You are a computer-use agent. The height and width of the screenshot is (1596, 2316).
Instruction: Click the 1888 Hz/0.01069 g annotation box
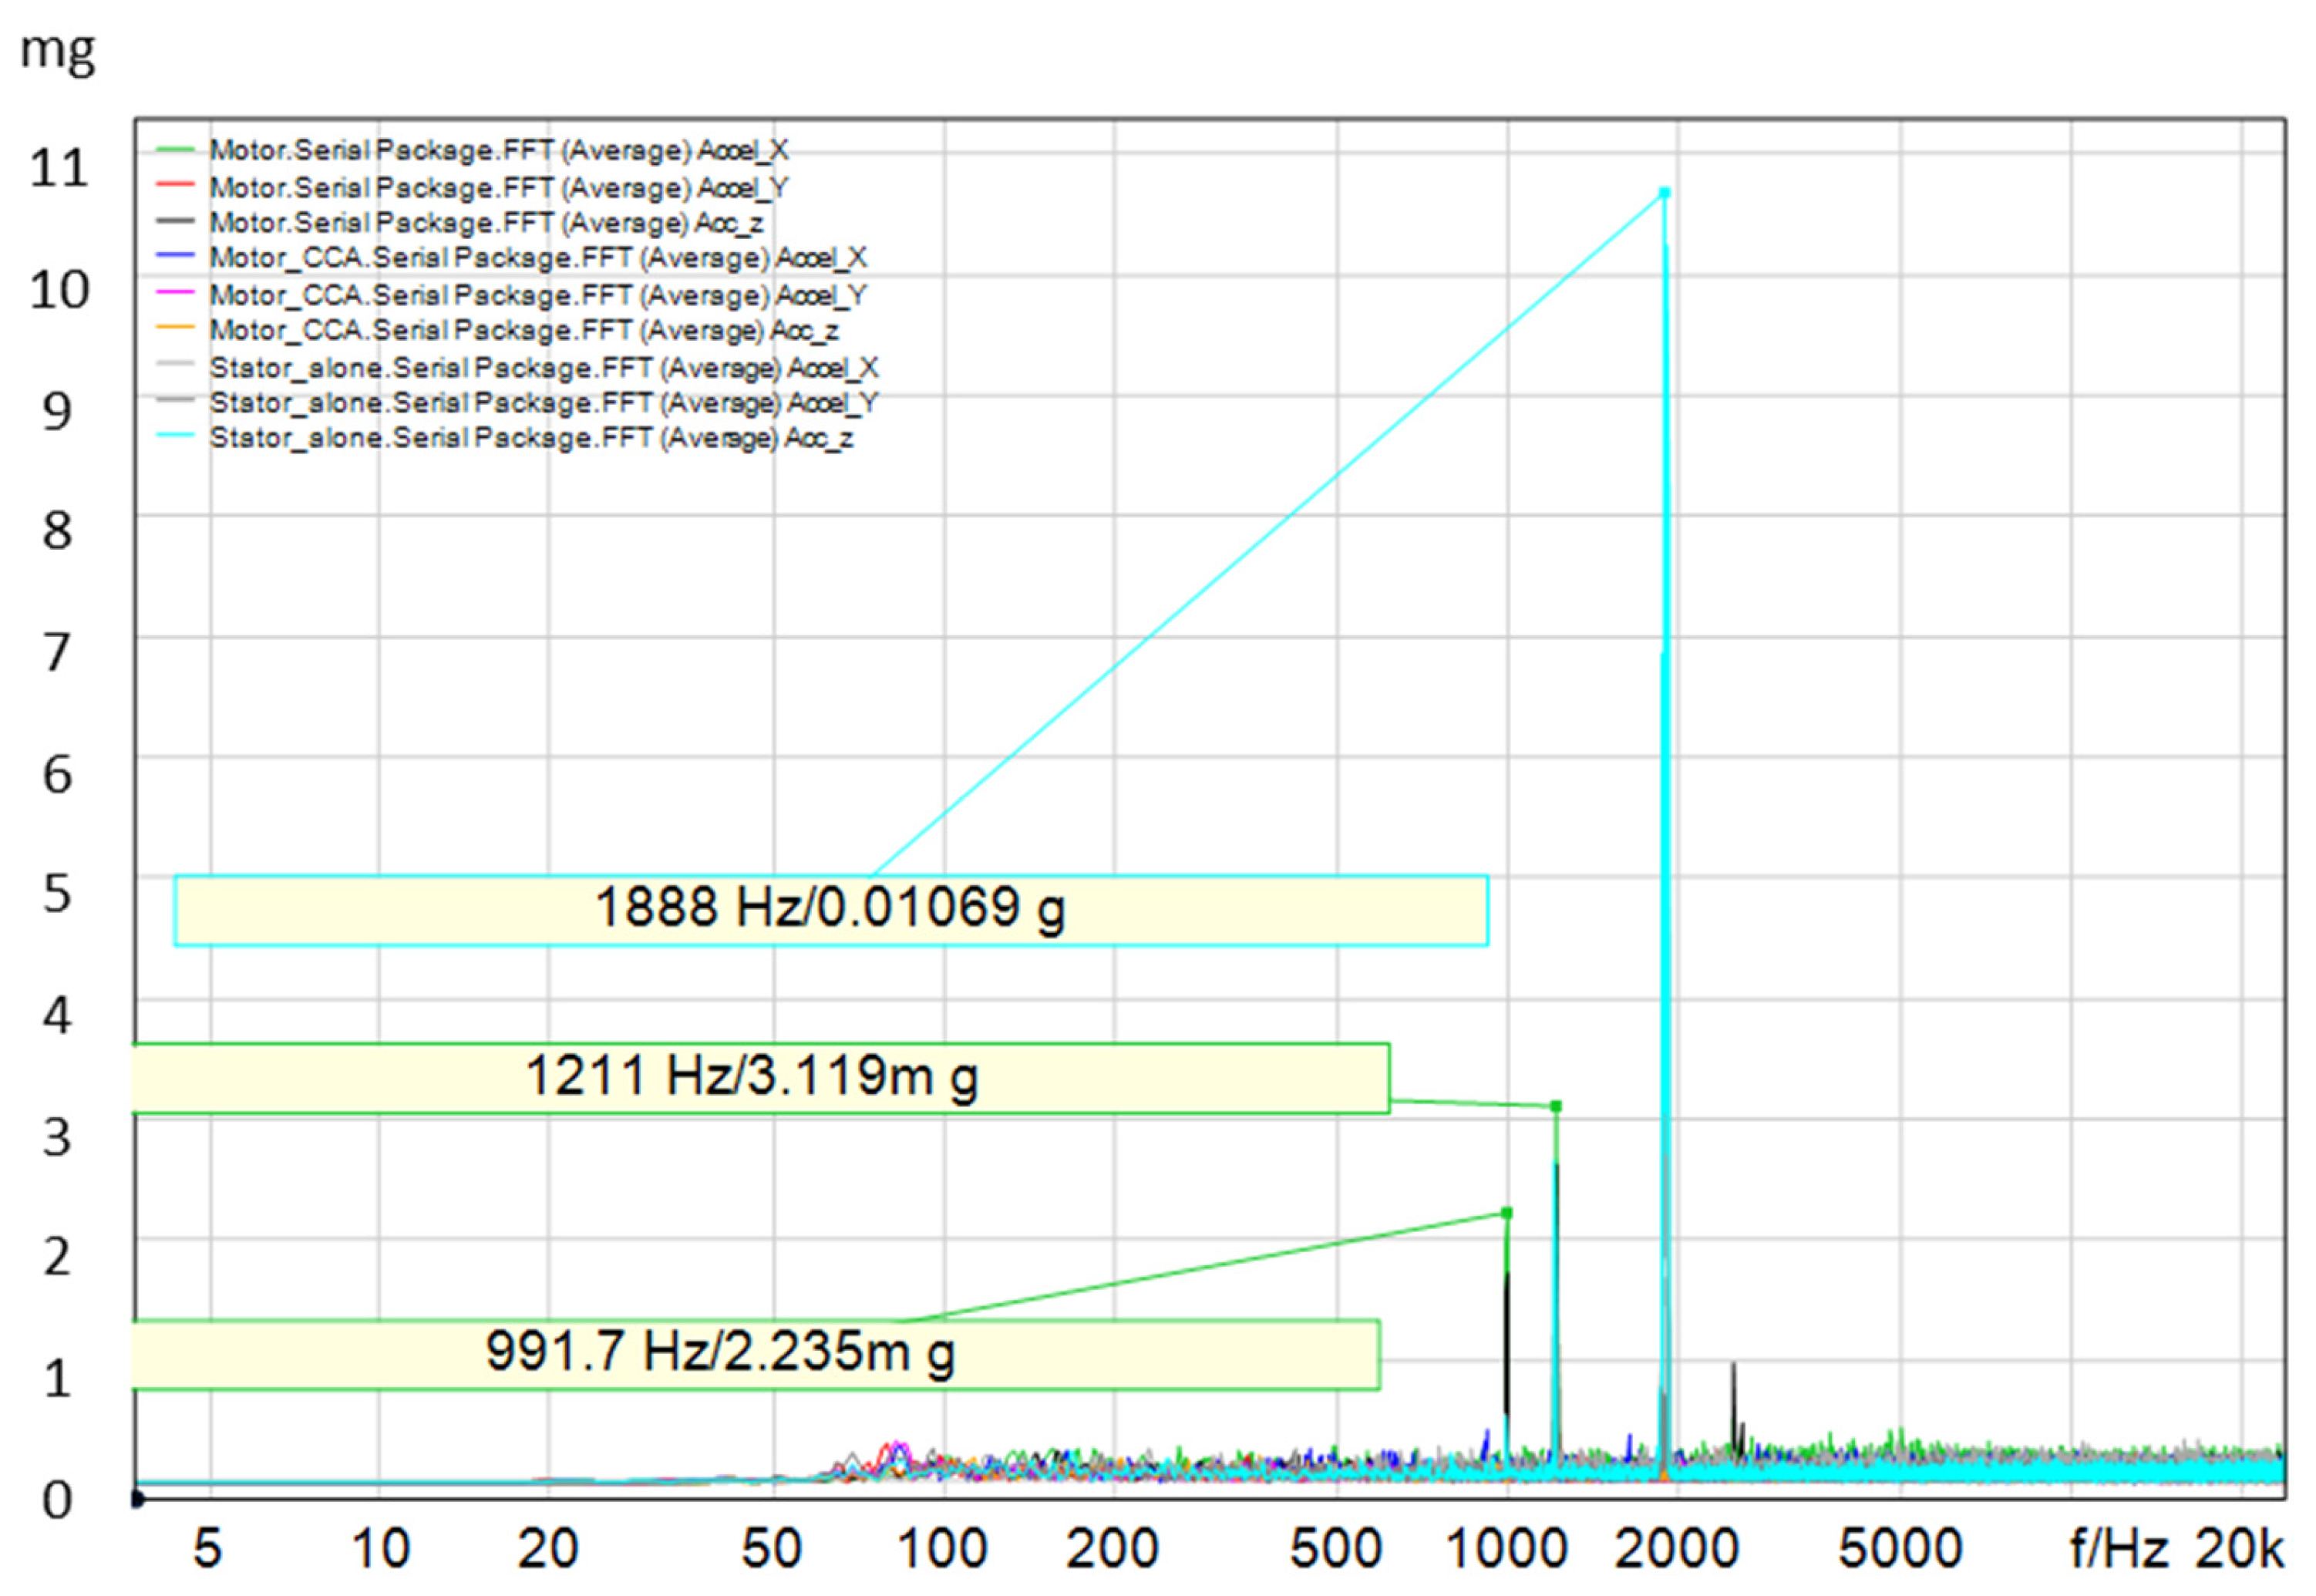click(x=830, y=910)
